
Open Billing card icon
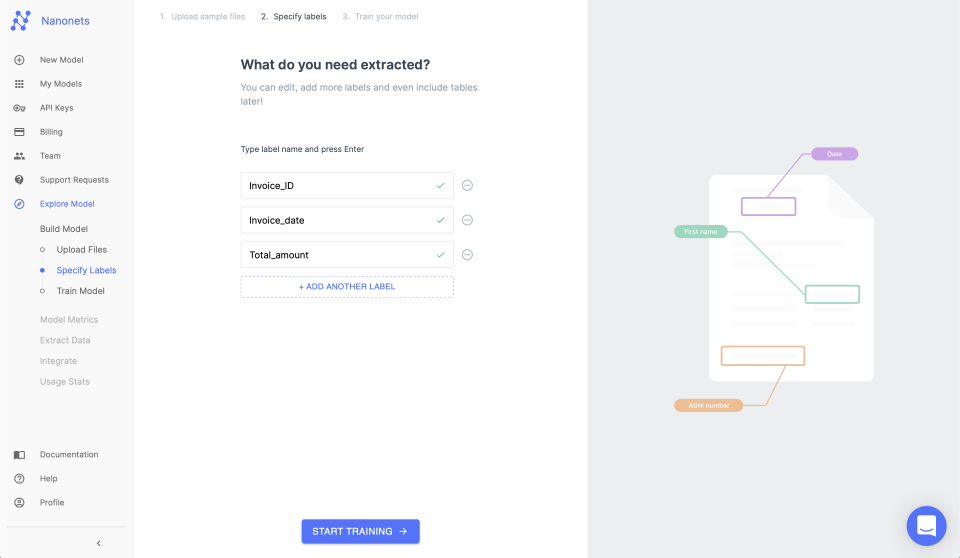[19, 132]
